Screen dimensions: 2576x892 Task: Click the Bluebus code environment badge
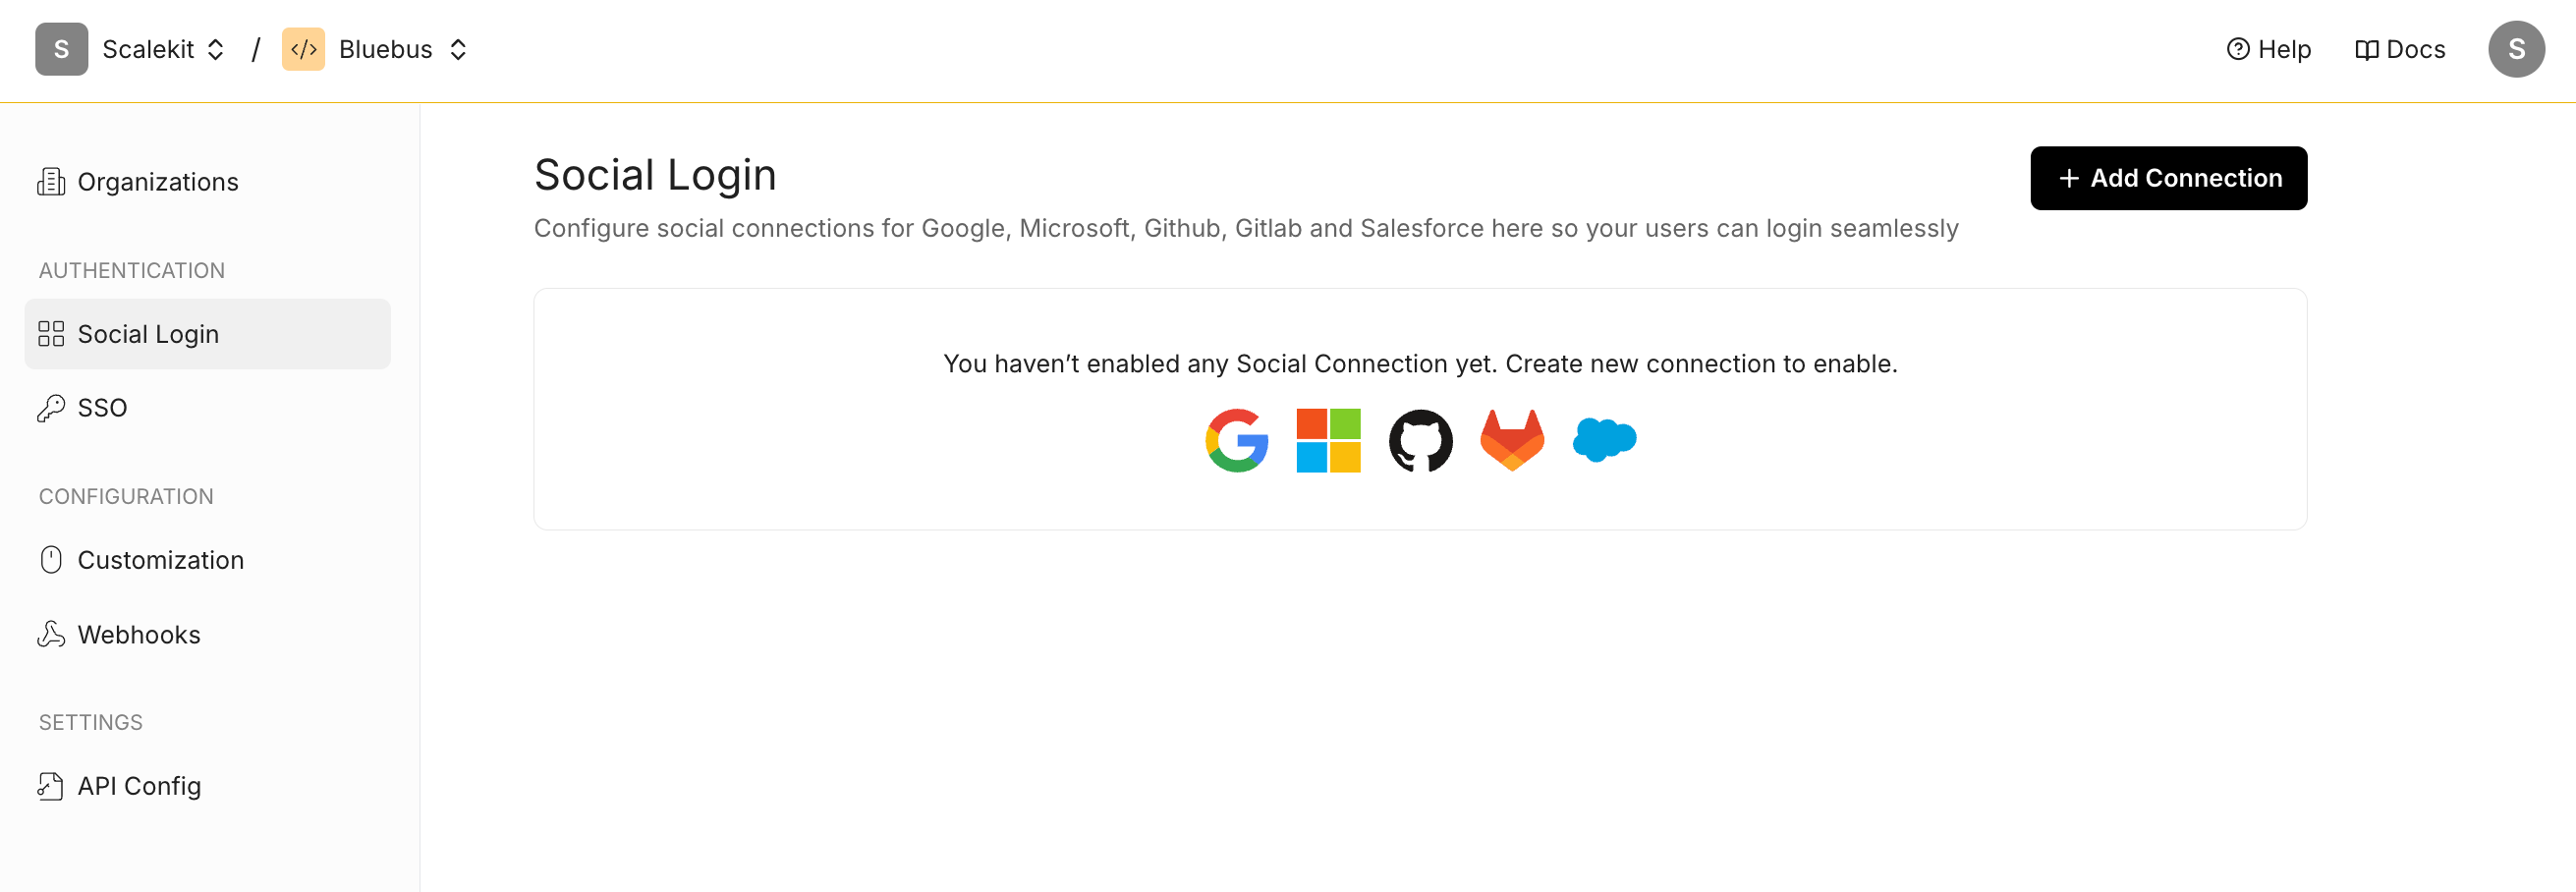coord(304,48)
